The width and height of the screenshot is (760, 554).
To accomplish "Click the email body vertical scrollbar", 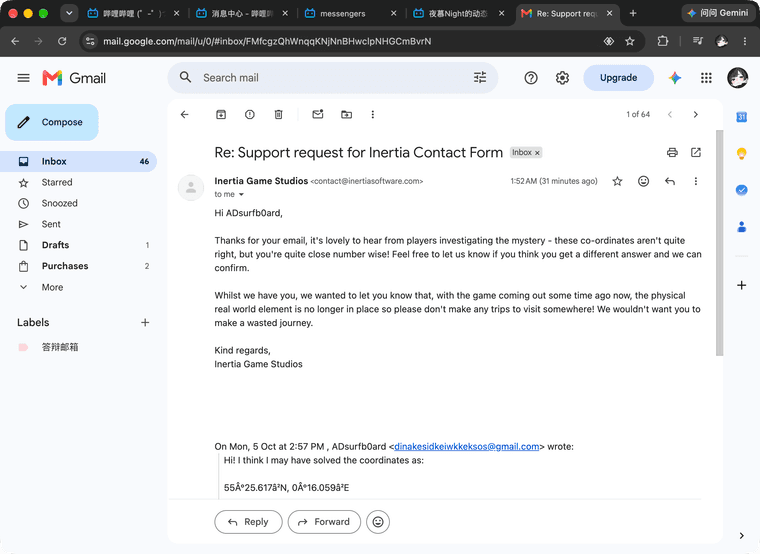I will click(719, 242).
